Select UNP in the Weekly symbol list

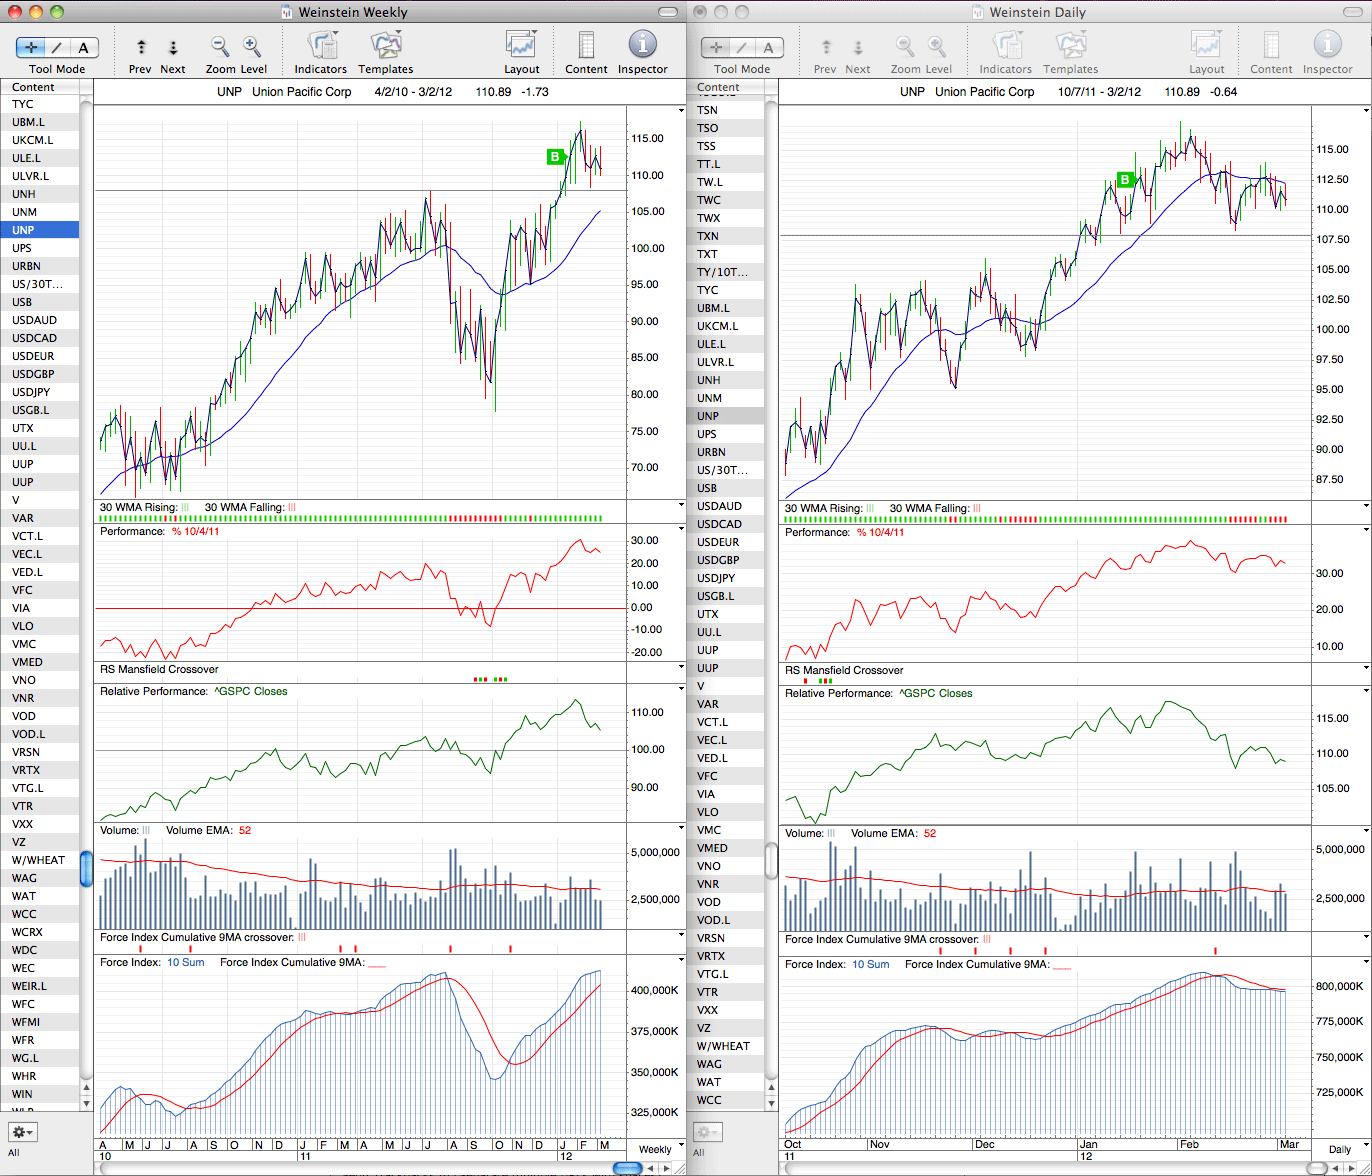(40, 230)
